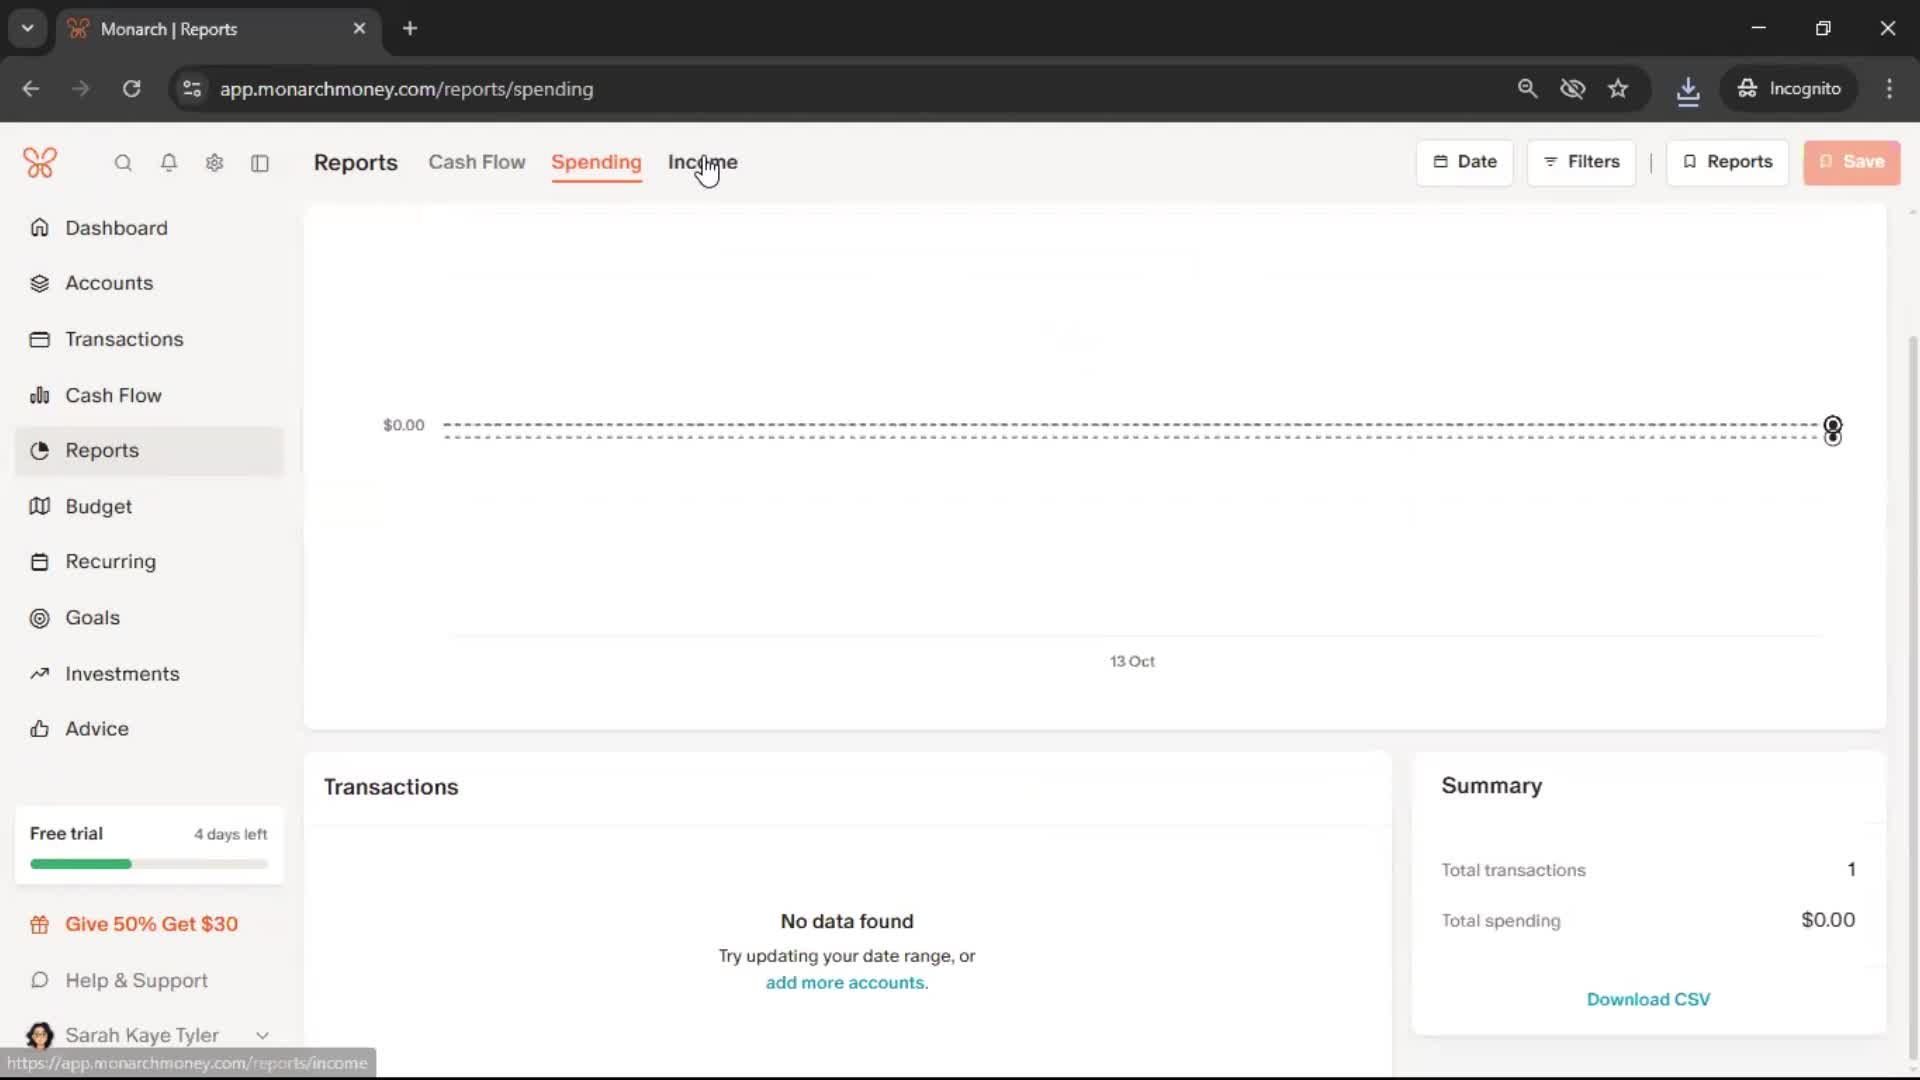The width and height of the screenshot is (1920, 1080).
Task: Click the free trial progress bar
Action: coord(149,863)
